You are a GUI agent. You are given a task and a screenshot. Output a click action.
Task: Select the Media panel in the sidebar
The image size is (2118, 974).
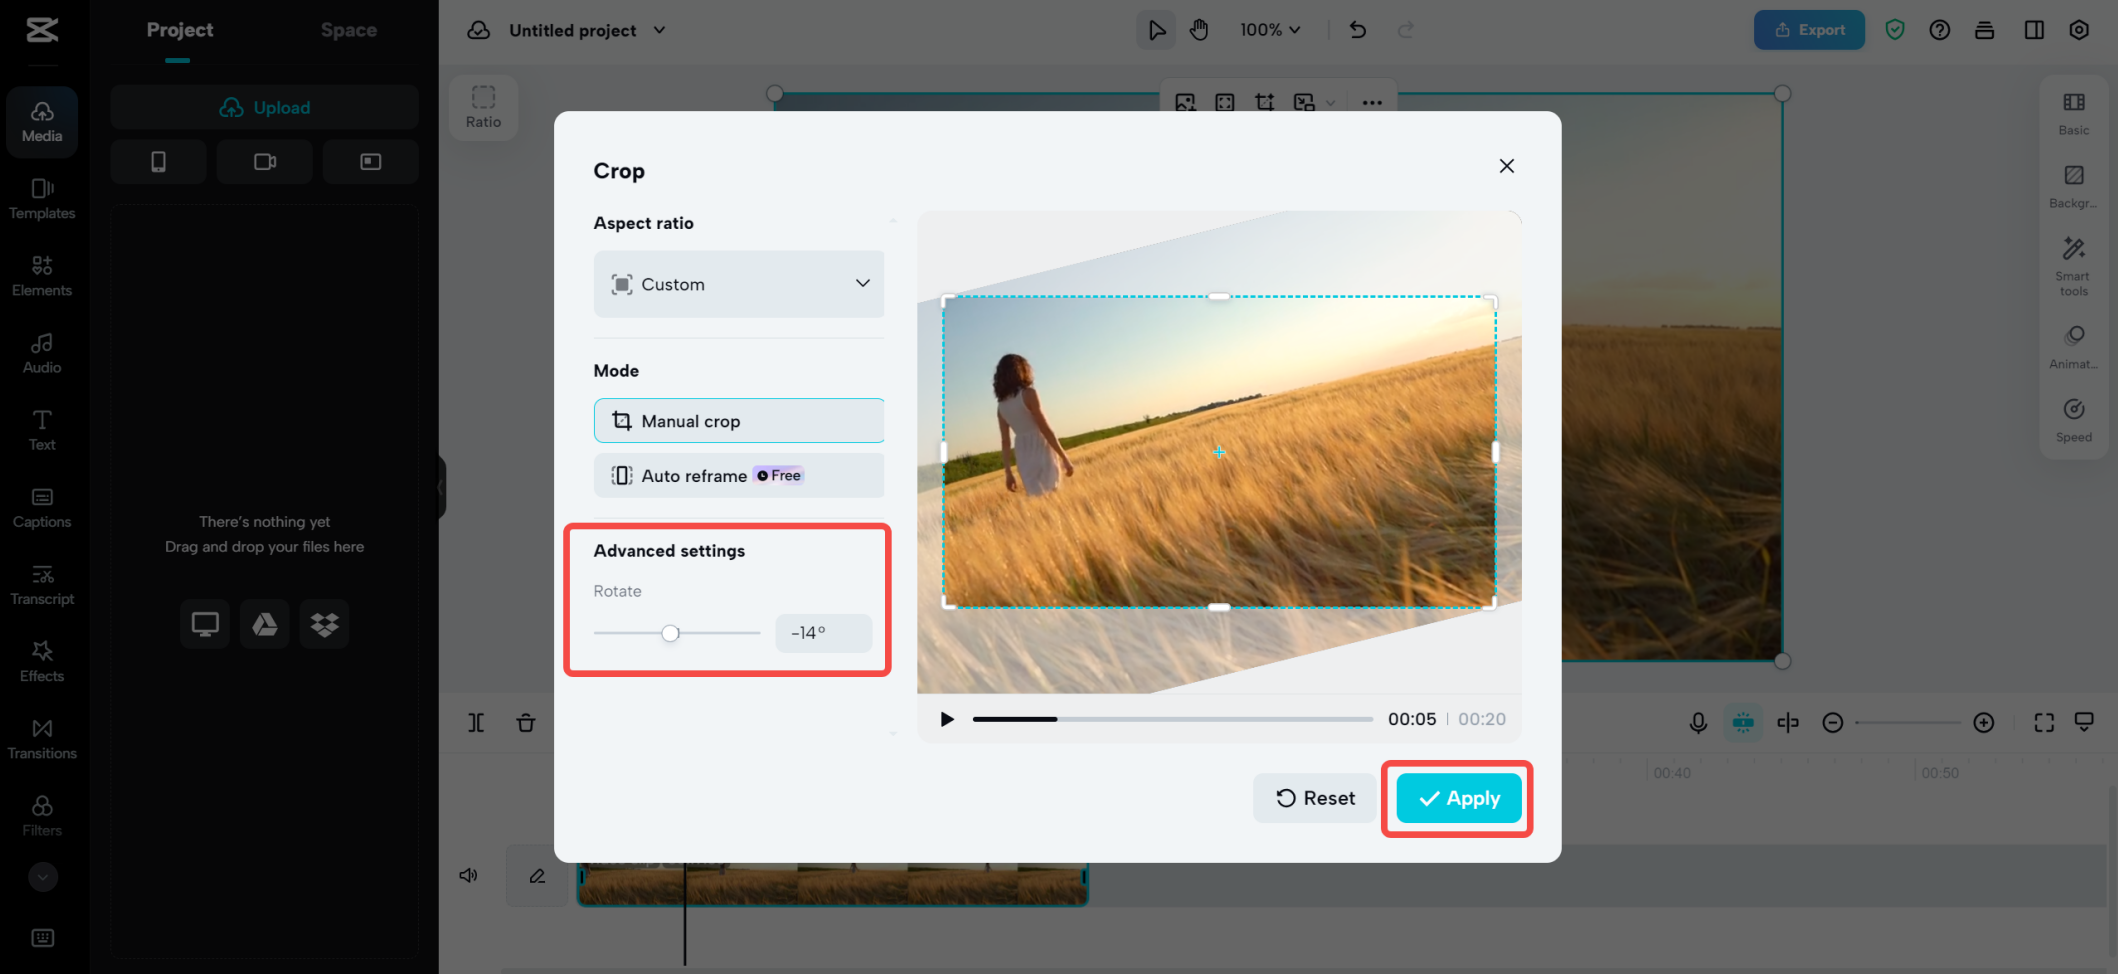(42, 120)
